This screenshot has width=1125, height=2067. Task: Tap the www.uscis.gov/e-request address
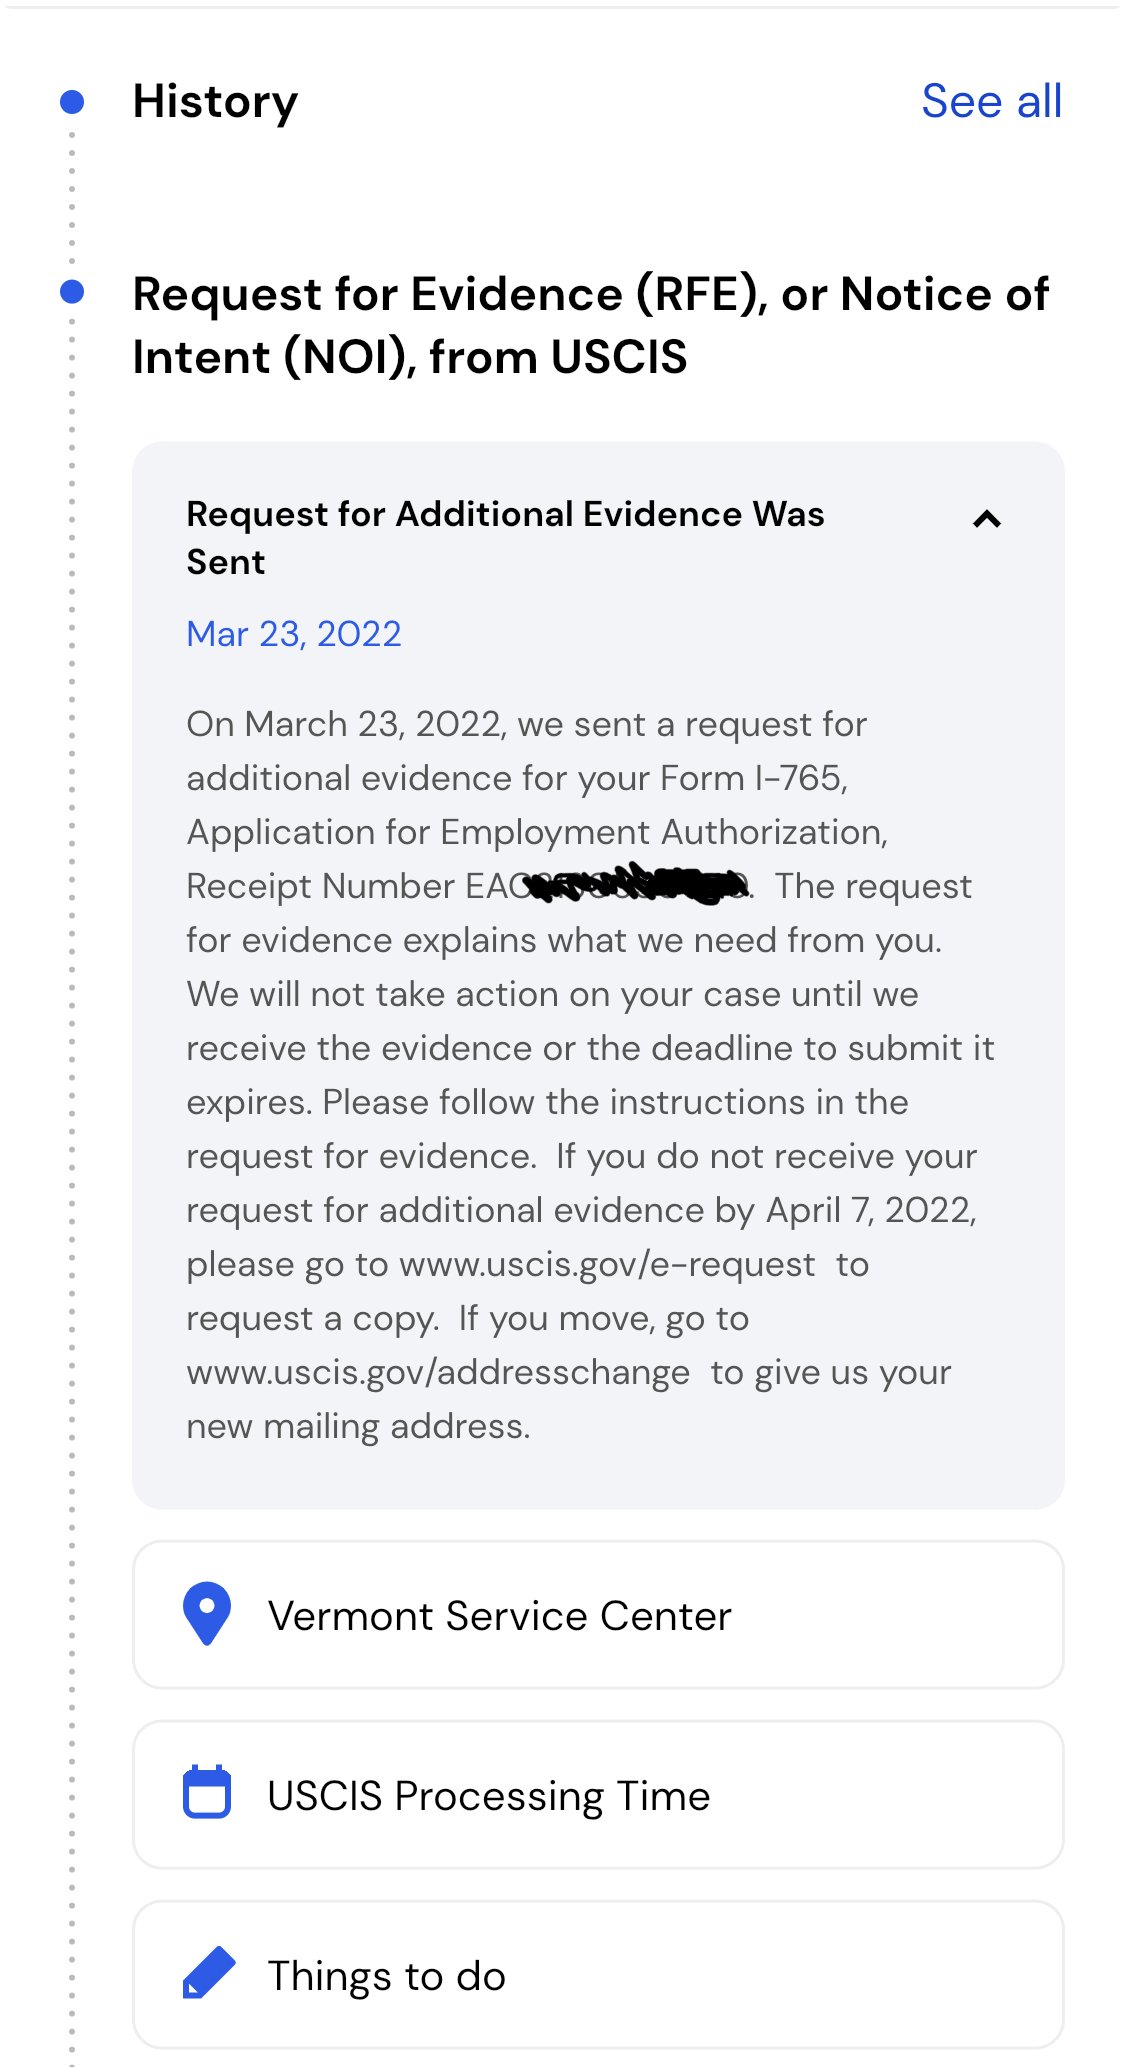(x=607, y=1265)
